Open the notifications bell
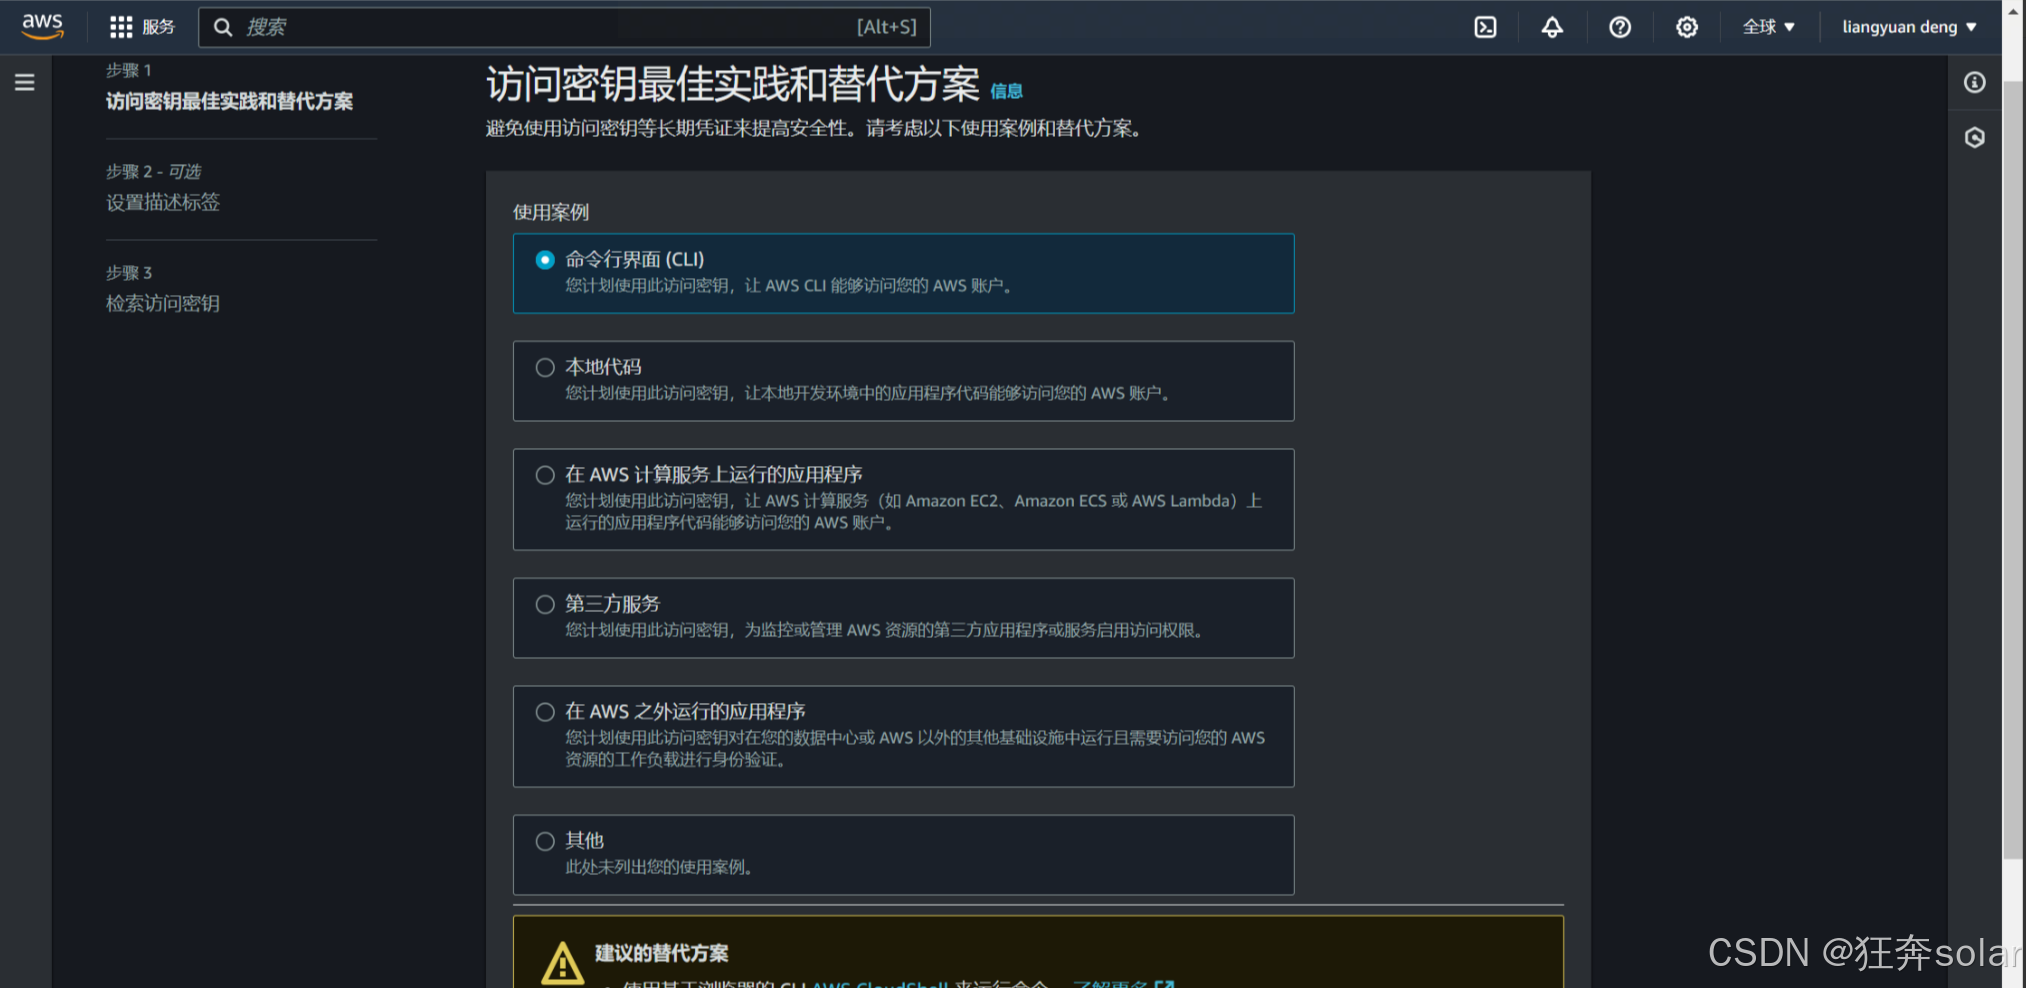Image resolution: width=2026 pixels, height=988 pixels. click(1552, 27)
